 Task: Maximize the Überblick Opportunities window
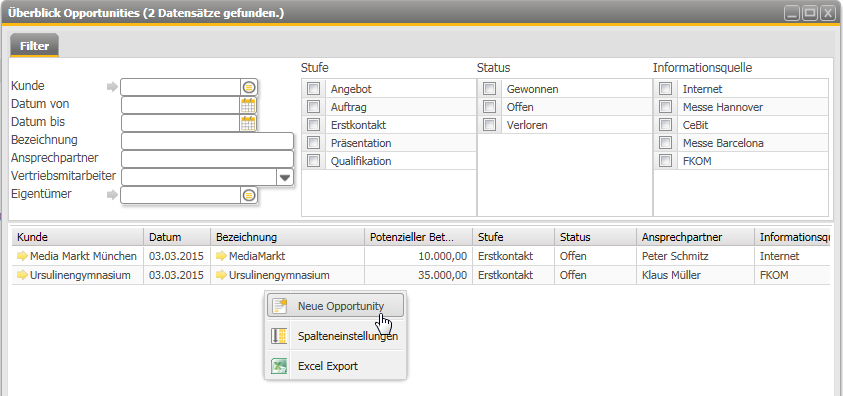point(810,13)
